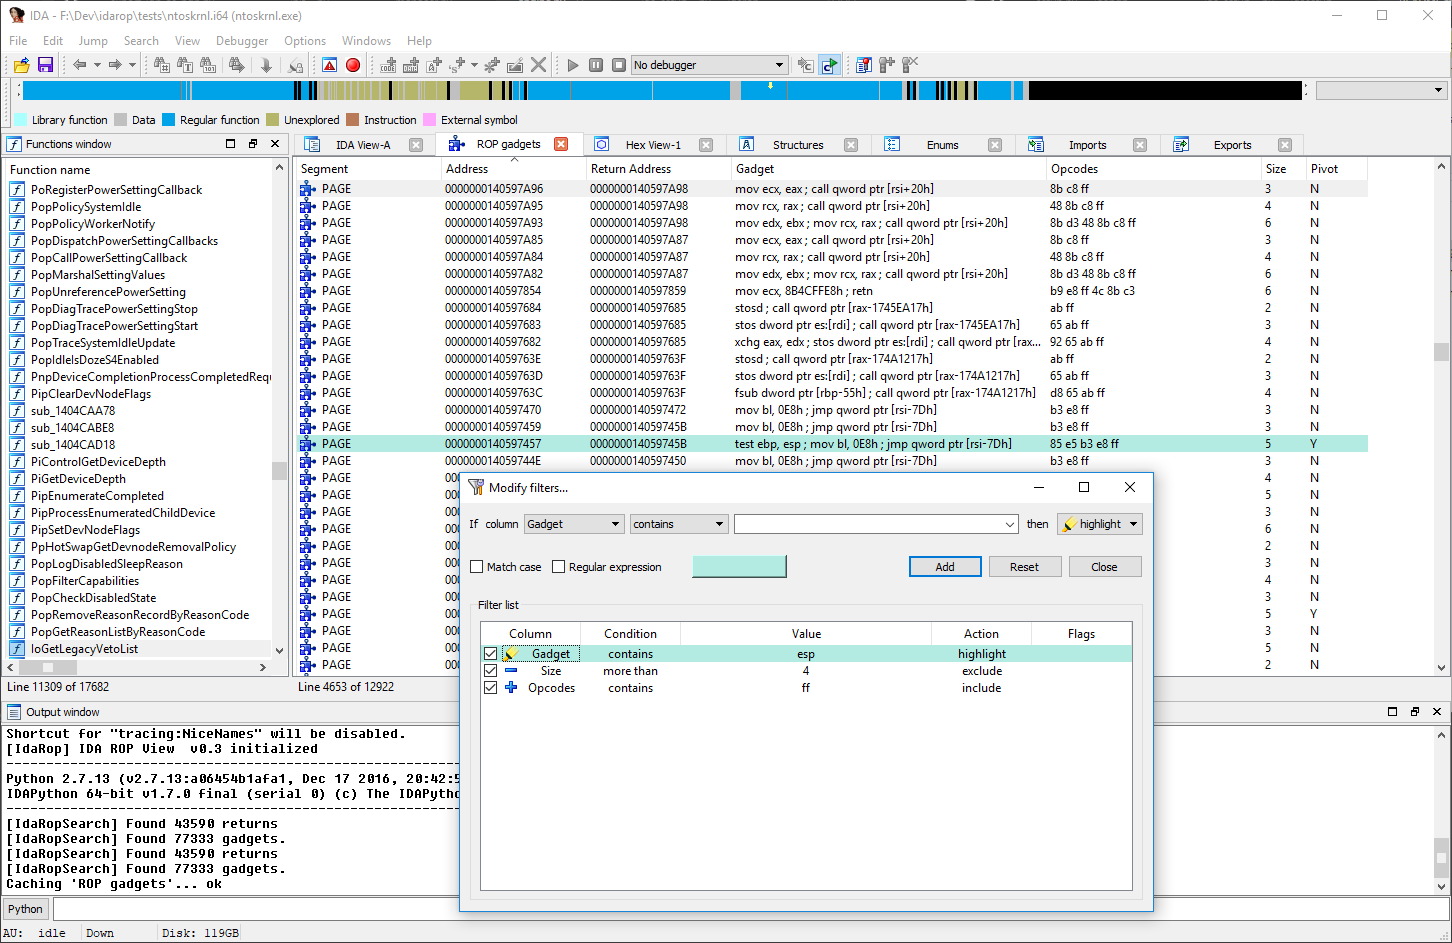Click the navigation band overview bar
This screenshot has width=1452, height=943.
663,90
